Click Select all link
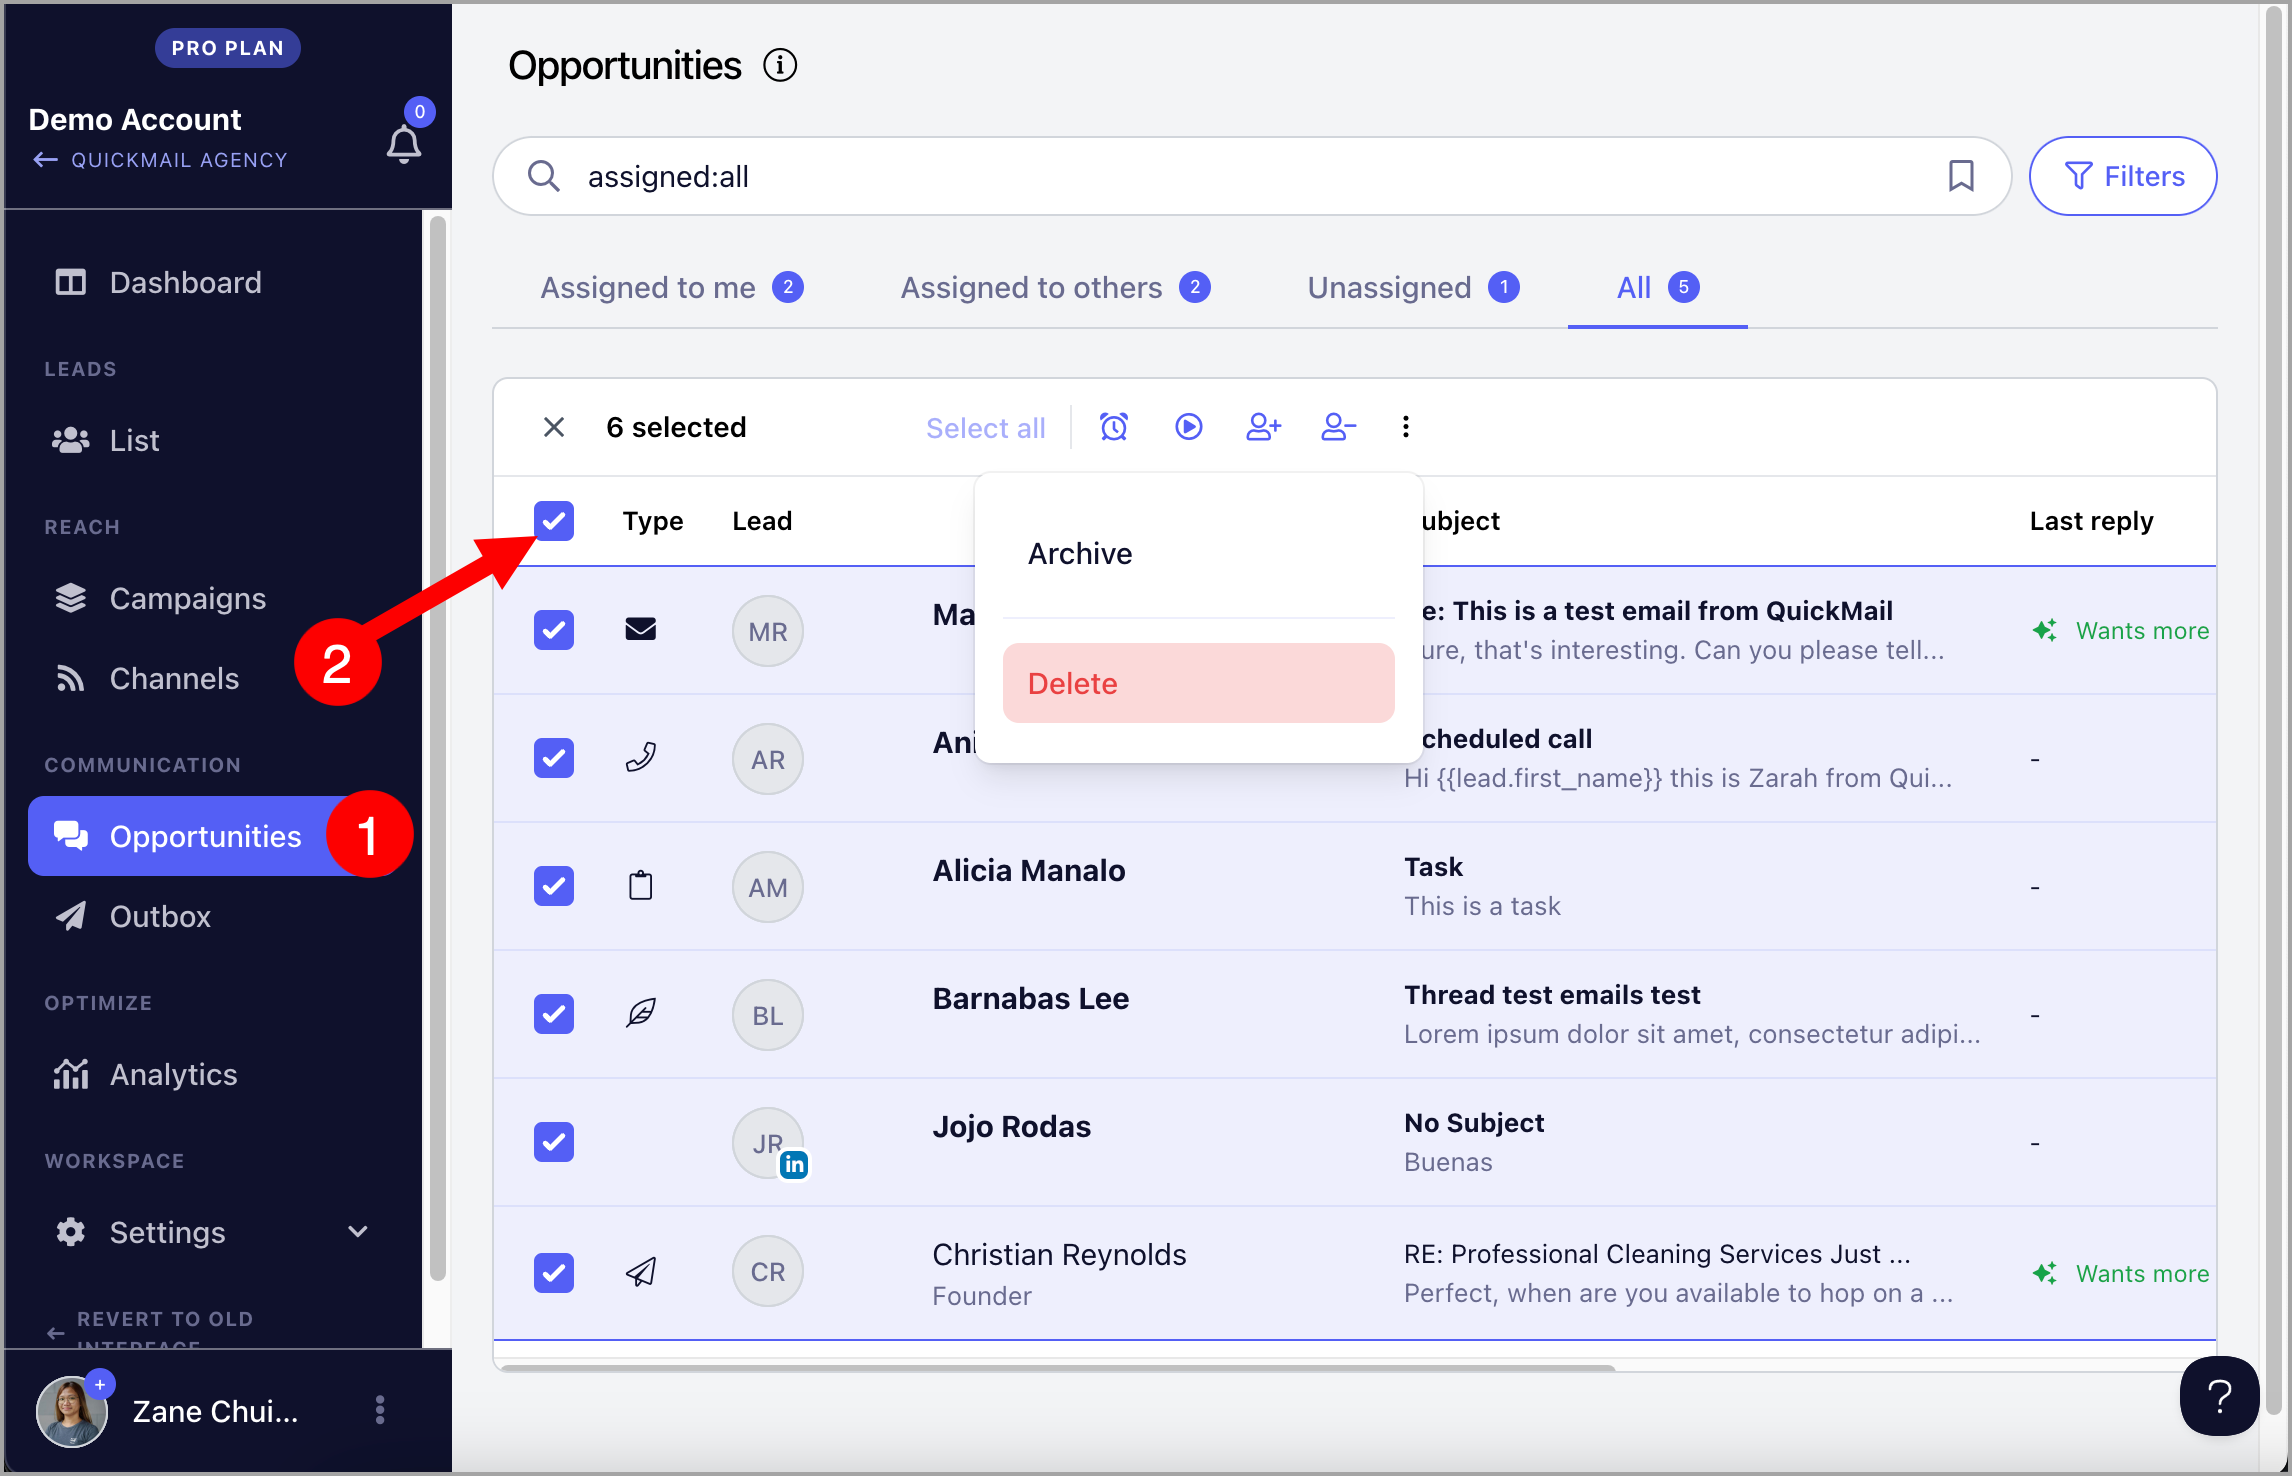 986,428
